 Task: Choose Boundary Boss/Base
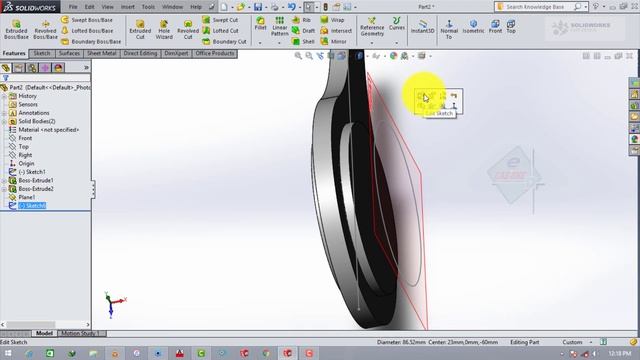(x=91, y=42)
